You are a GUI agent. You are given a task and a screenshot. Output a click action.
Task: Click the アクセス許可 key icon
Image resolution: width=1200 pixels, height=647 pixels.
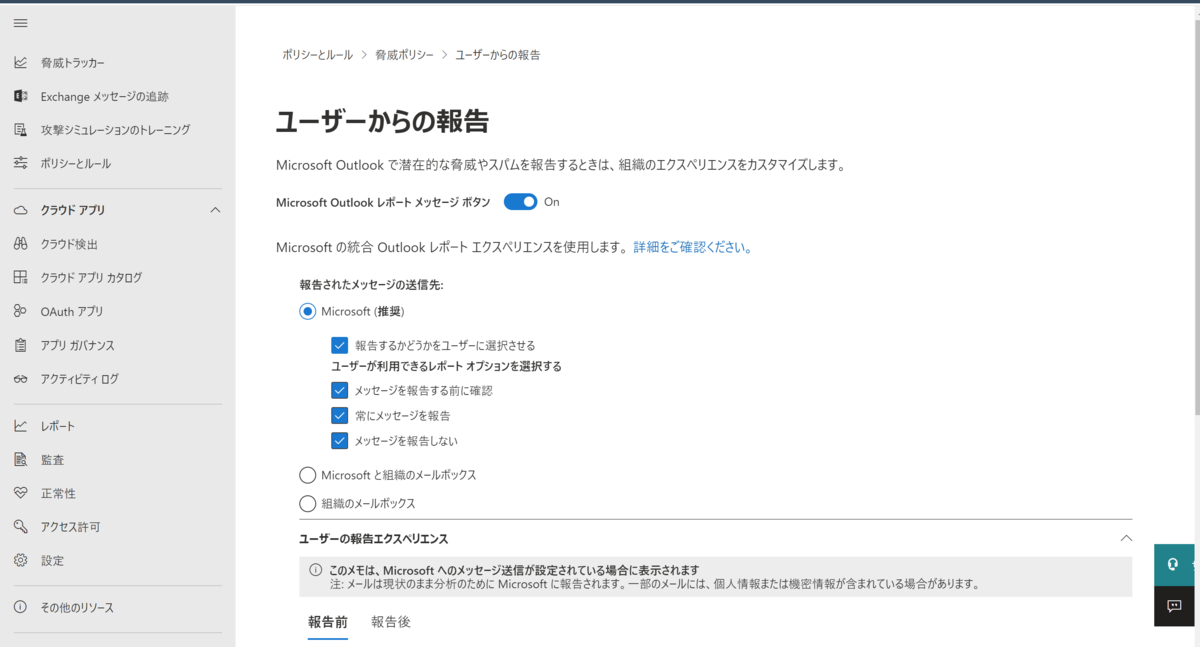20,527
